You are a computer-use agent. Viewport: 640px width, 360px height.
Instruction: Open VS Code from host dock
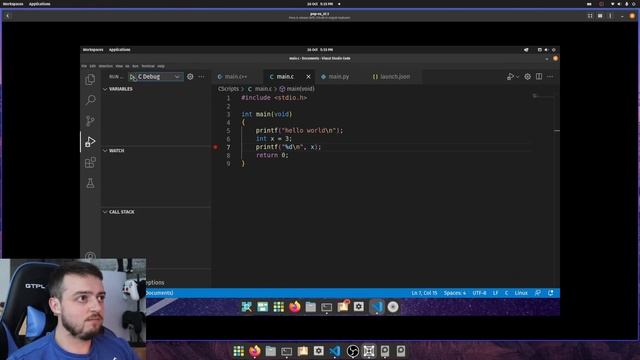[x=335, y=351]
